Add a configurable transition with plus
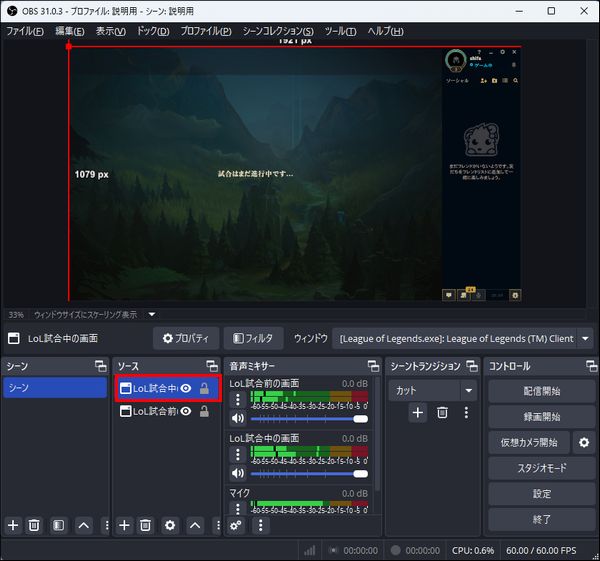This screenshot has height=561, width=600. (418, 413)
